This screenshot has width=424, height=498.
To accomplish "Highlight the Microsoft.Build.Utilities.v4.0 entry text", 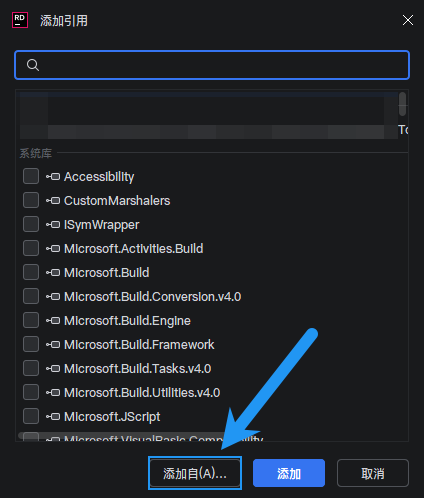I will pos(142,393).
